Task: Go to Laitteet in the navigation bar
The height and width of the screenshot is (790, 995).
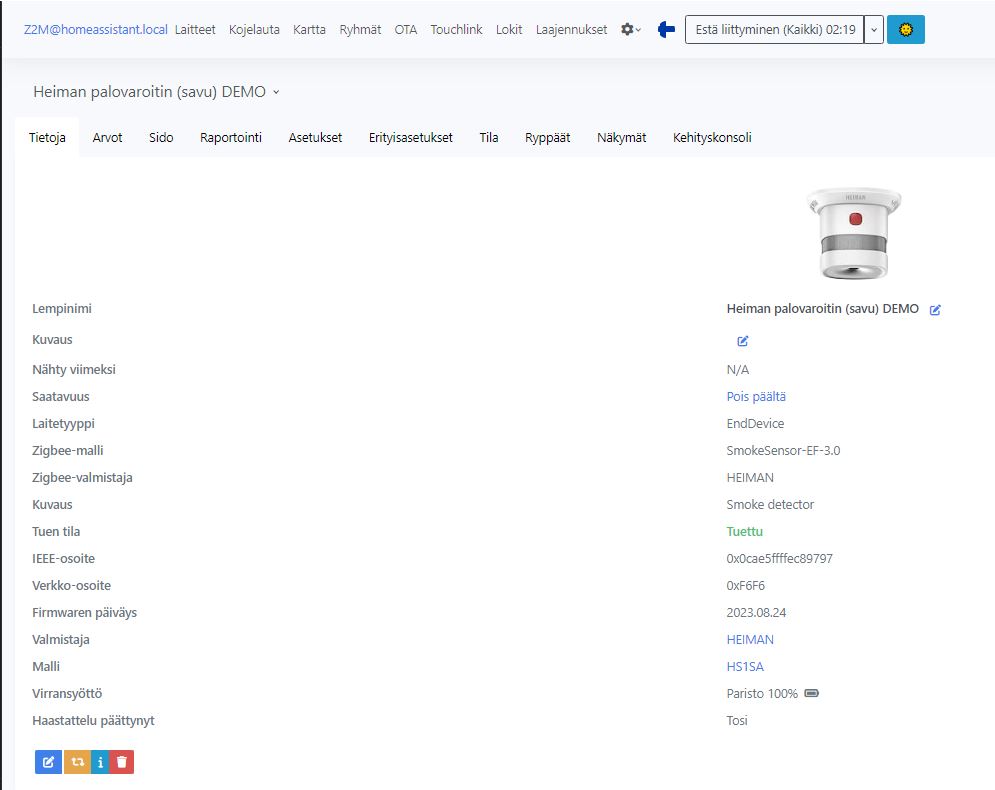Action: point(195,29)
